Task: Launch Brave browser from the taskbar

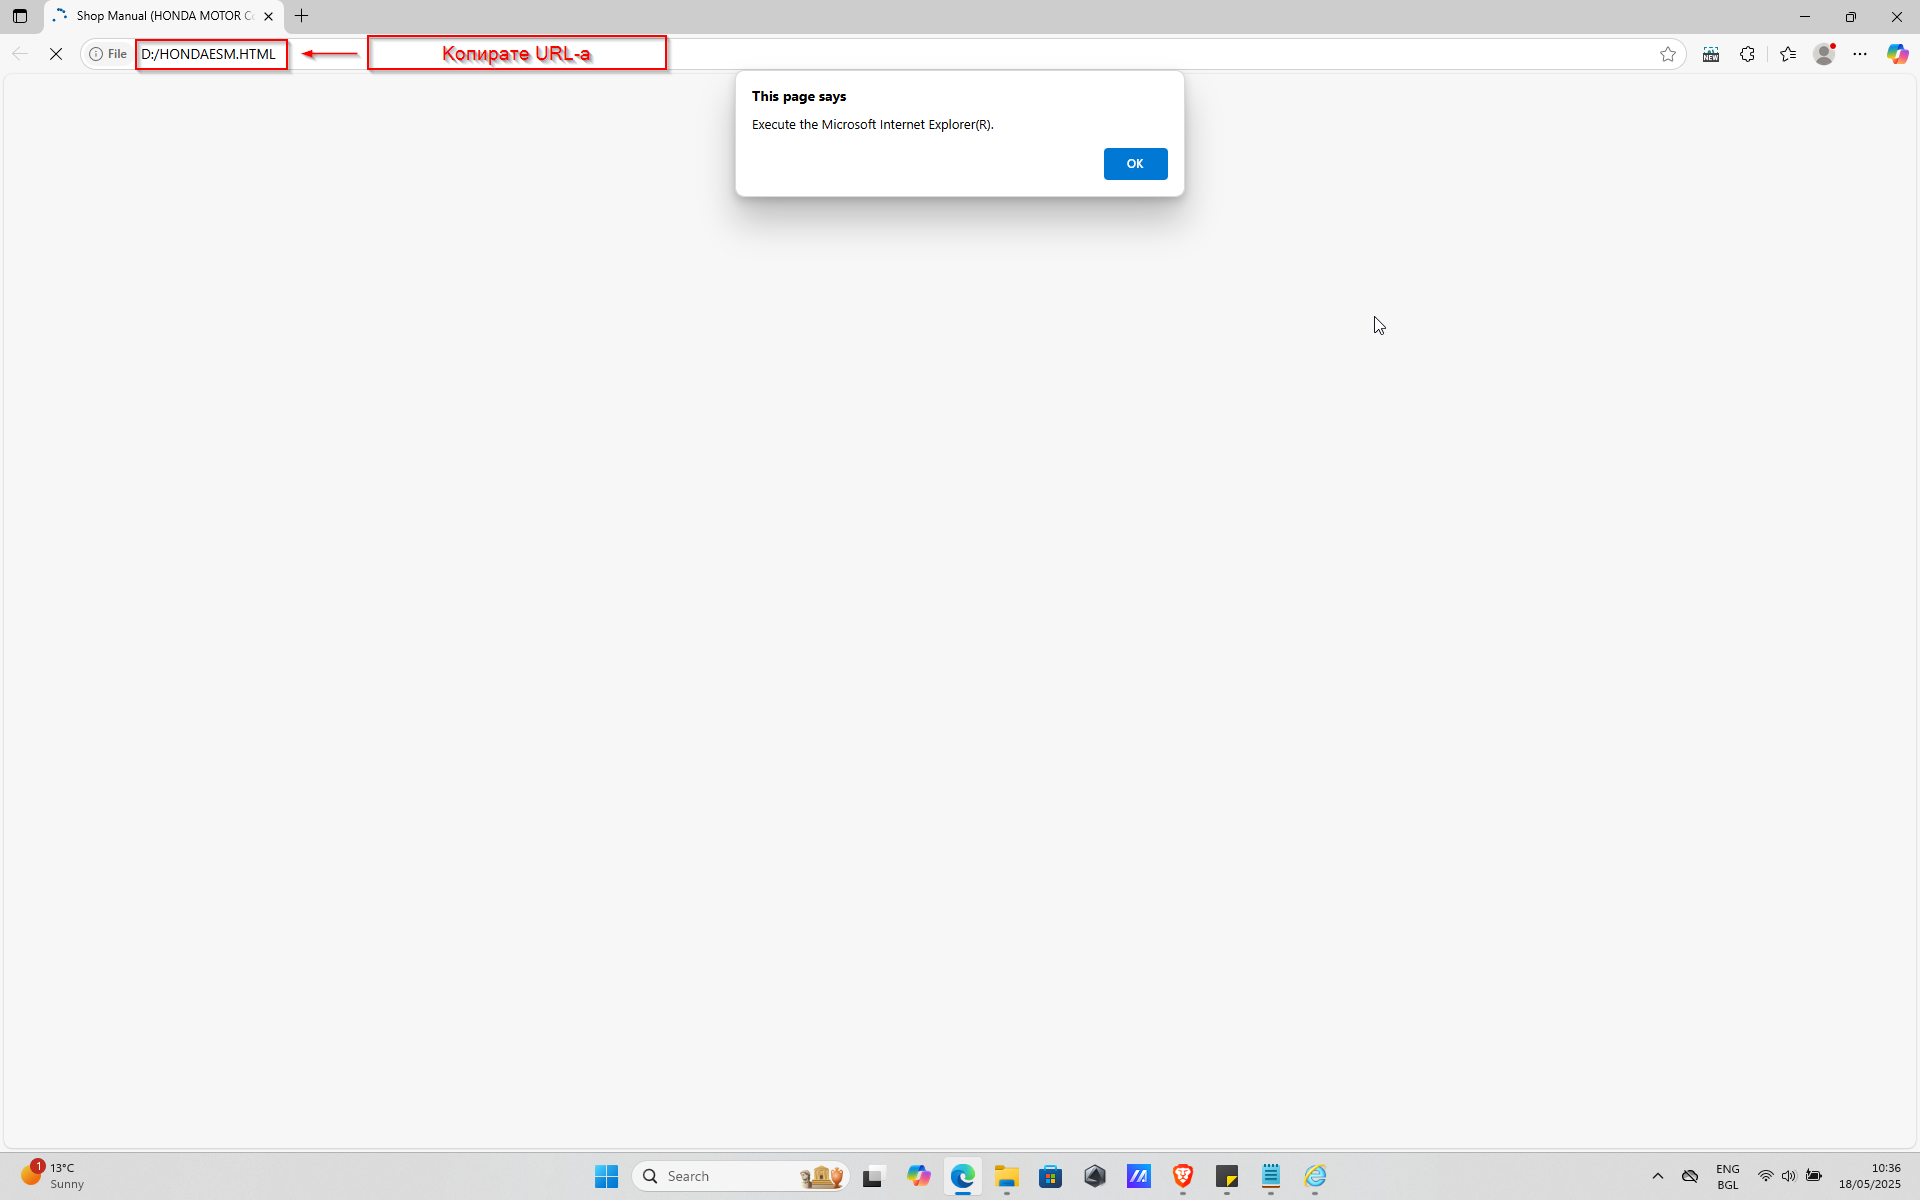Action: pyautogui.click(x=1182, y=1176)
